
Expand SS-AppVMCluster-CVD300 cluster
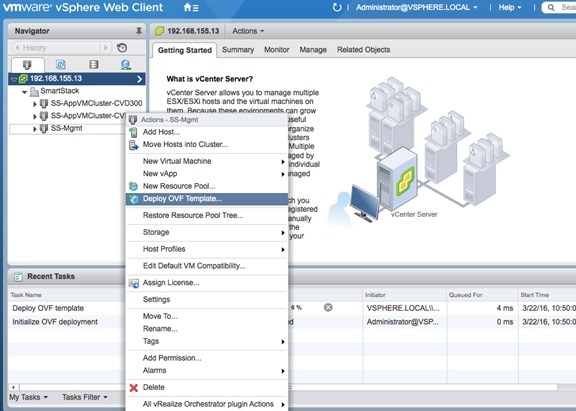[35, 104]
